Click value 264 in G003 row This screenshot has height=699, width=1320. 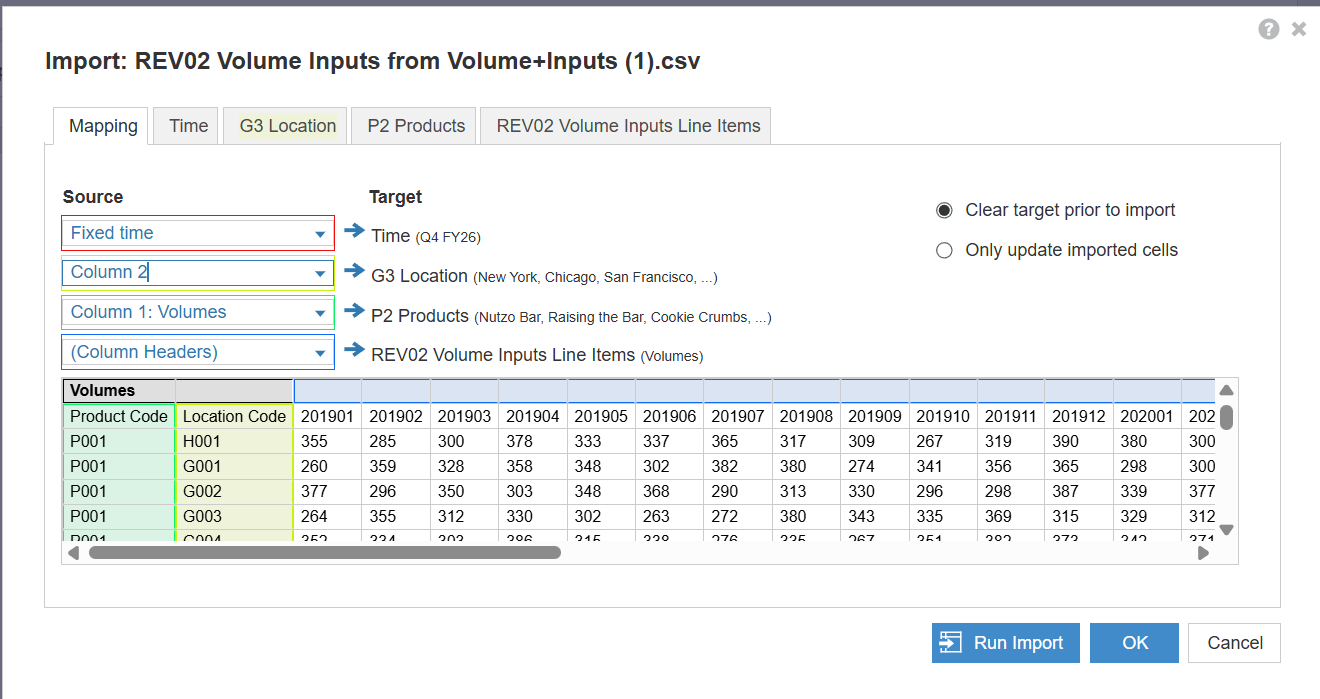[327, 516]
